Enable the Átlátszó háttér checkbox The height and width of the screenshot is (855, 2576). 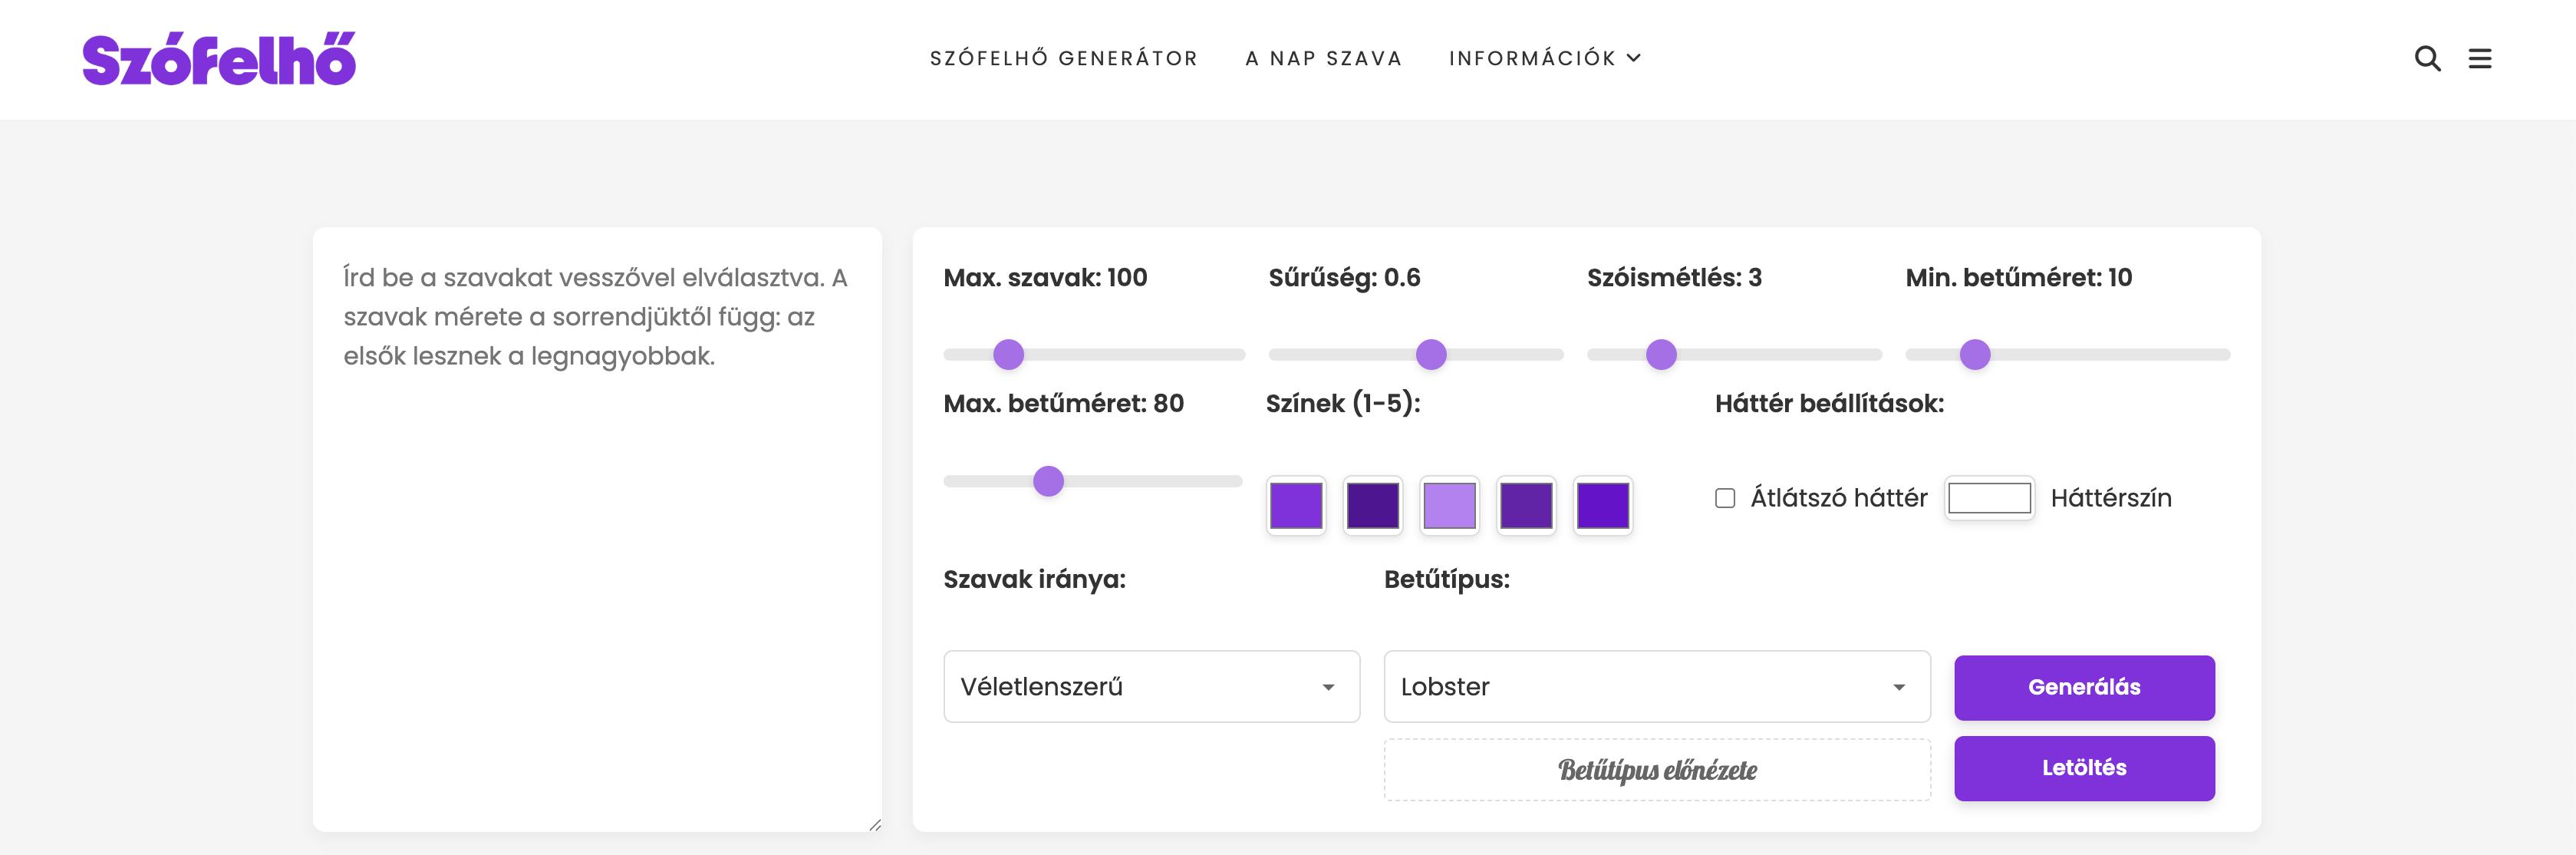[1725, 498]
